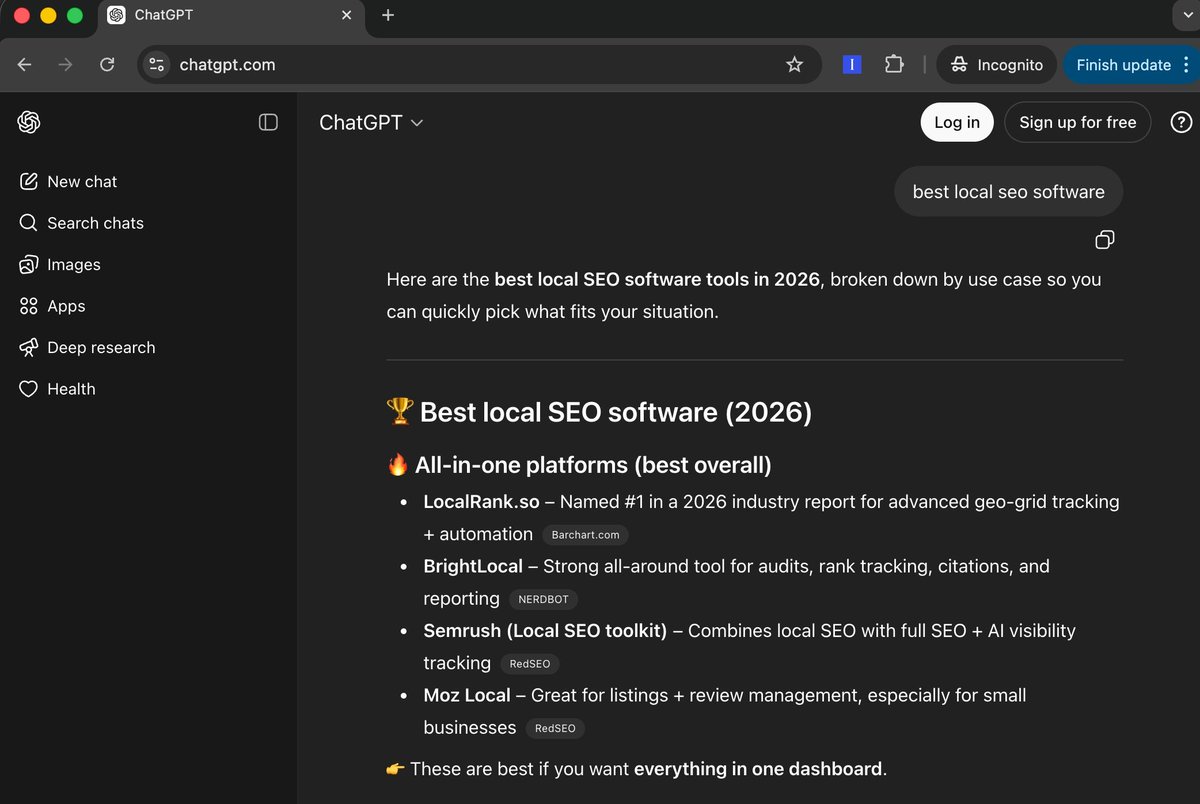Image resolution: width=1200 pixels, height=804 pixels.
Task: Click the Log in button
Action: point(956,122)
